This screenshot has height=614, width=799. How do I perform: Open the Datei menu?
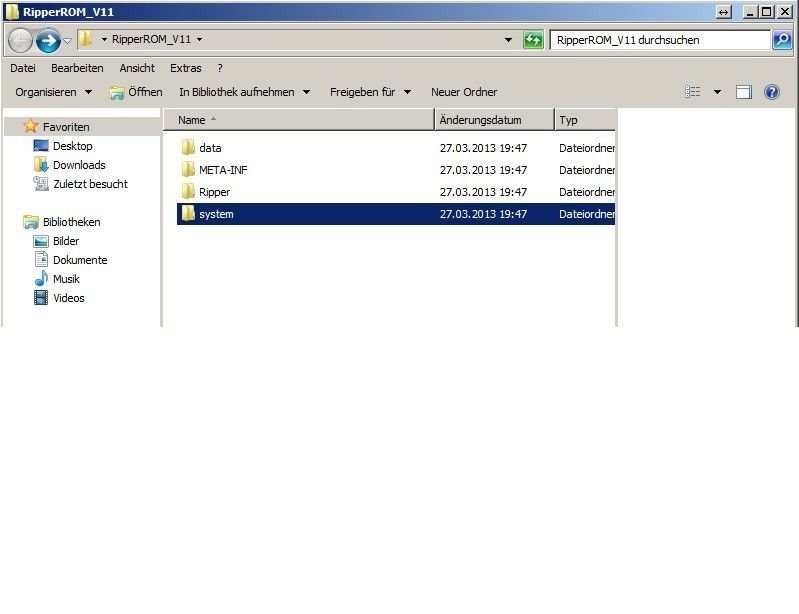(x=23, y=68)
